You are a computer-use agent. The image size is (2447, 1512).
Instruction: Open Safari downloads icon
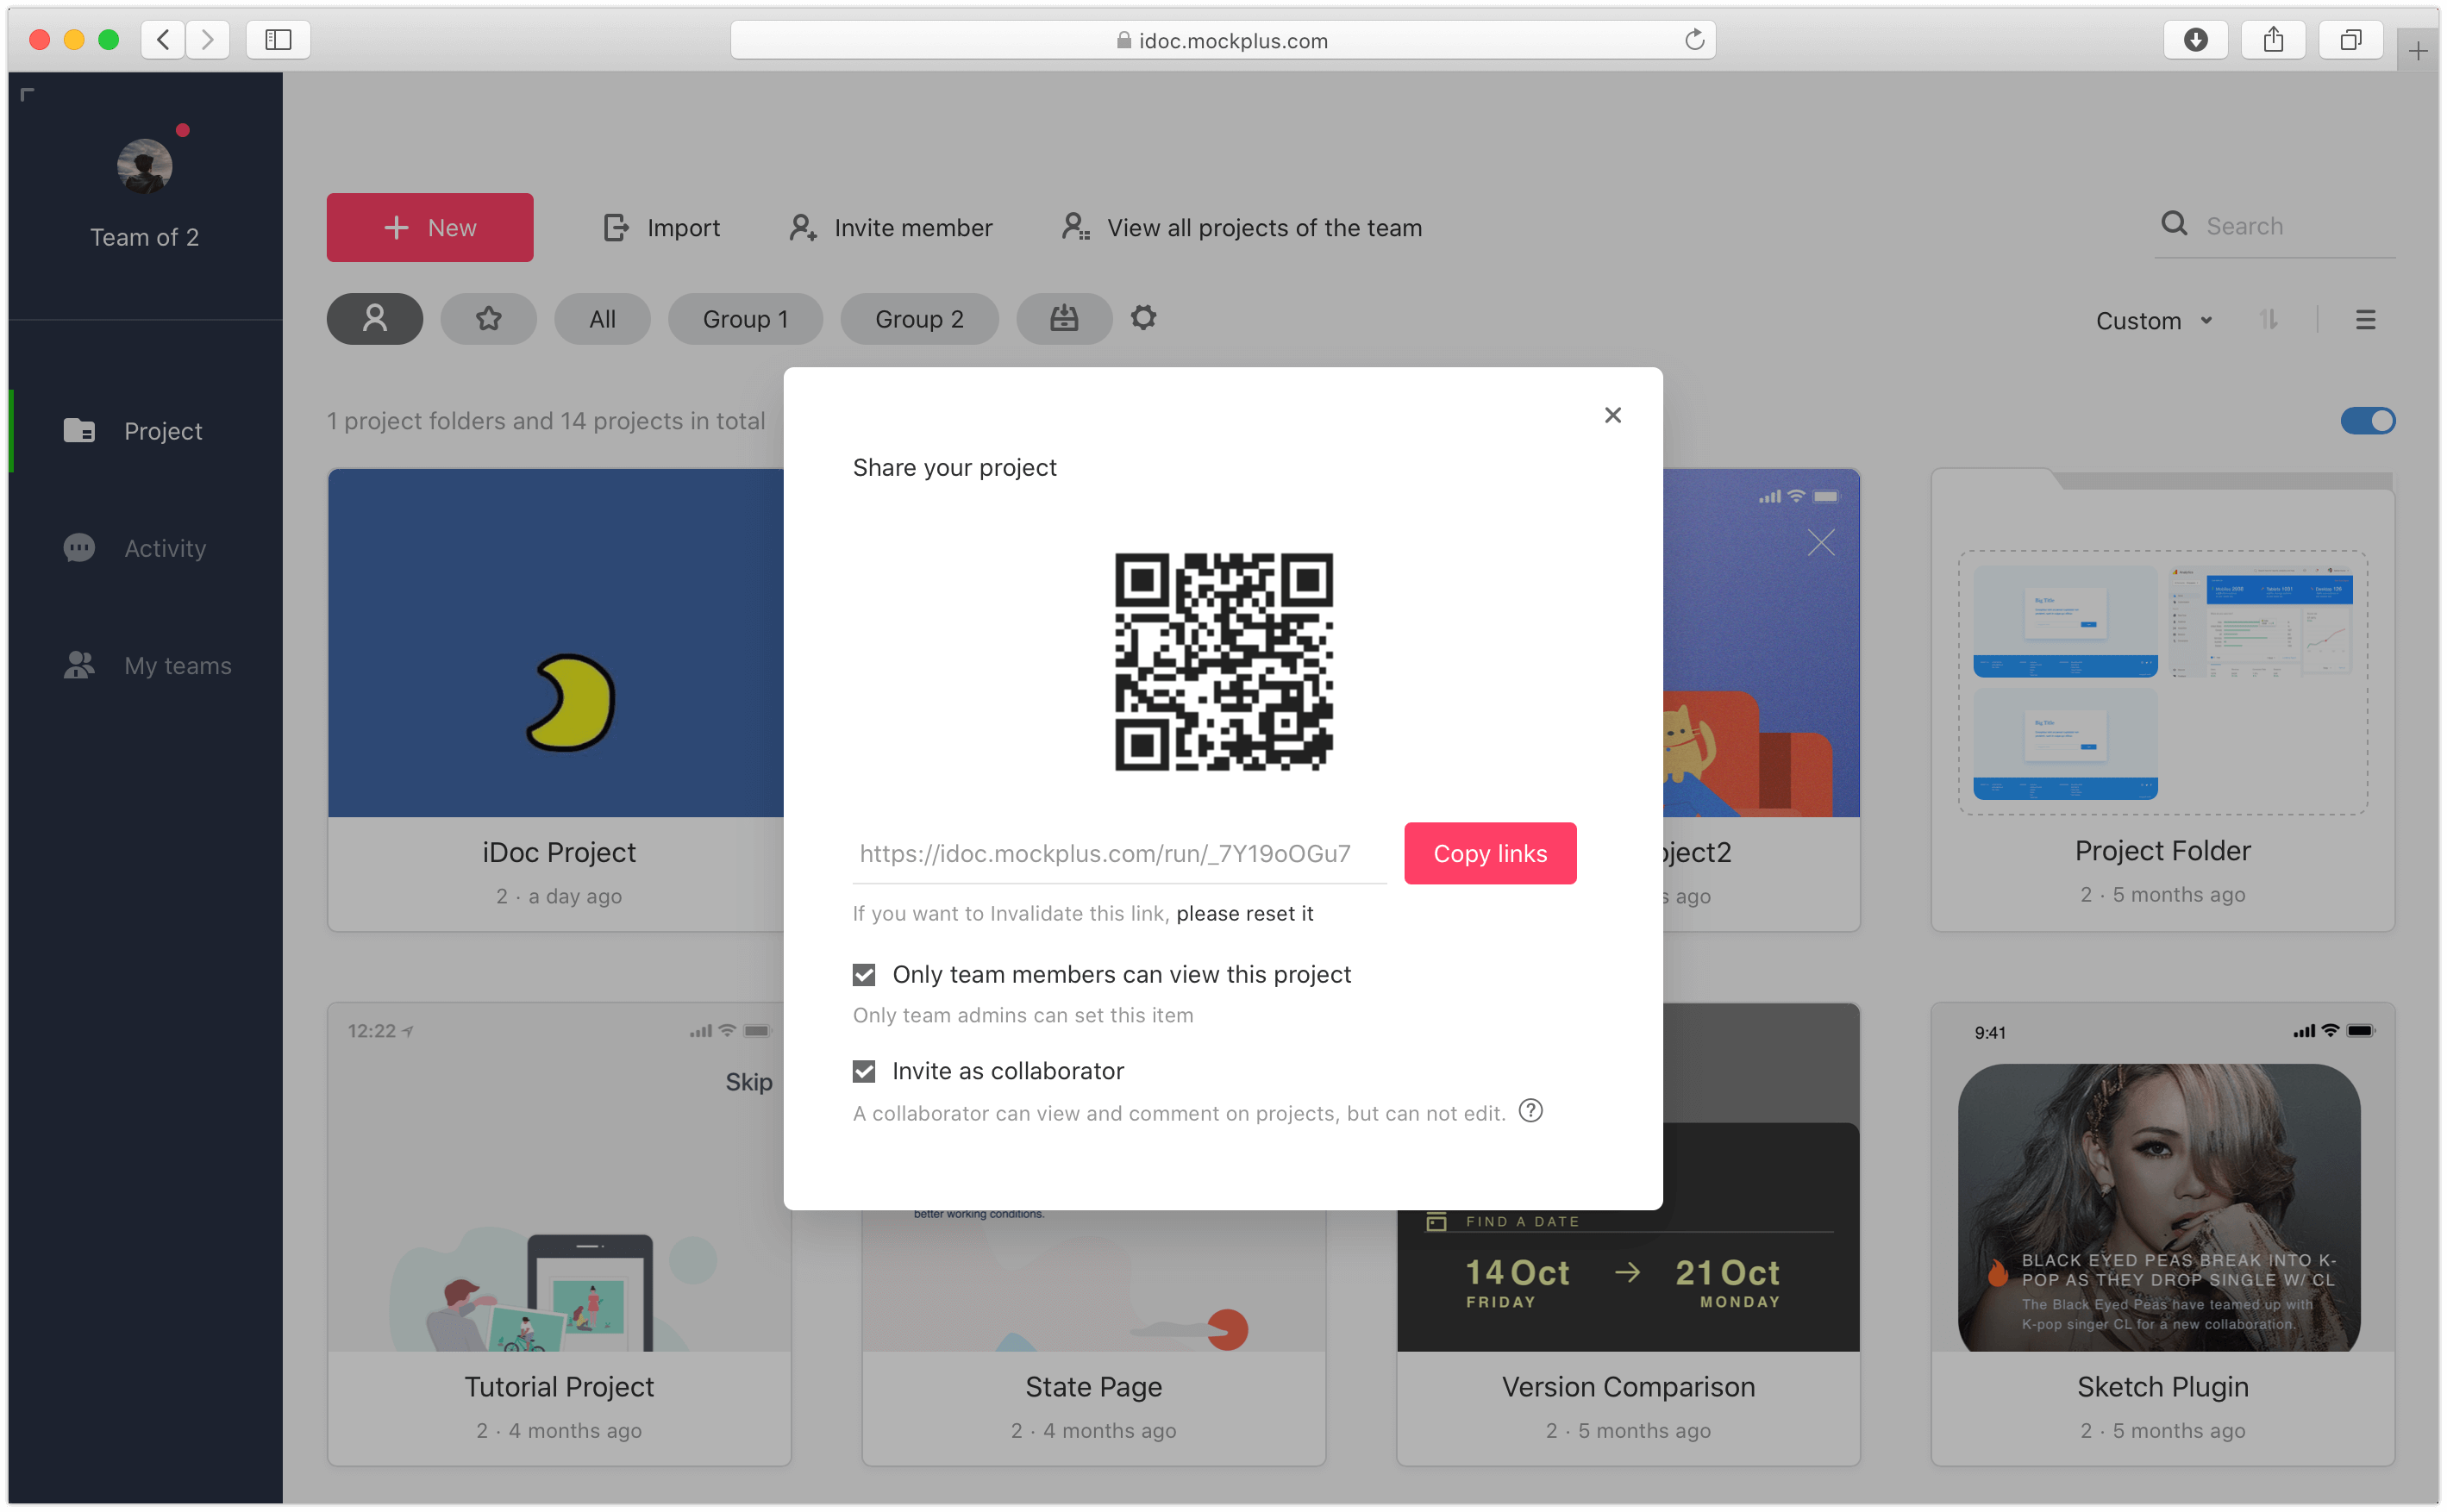pyautogui.click(x=2195, y=39)
